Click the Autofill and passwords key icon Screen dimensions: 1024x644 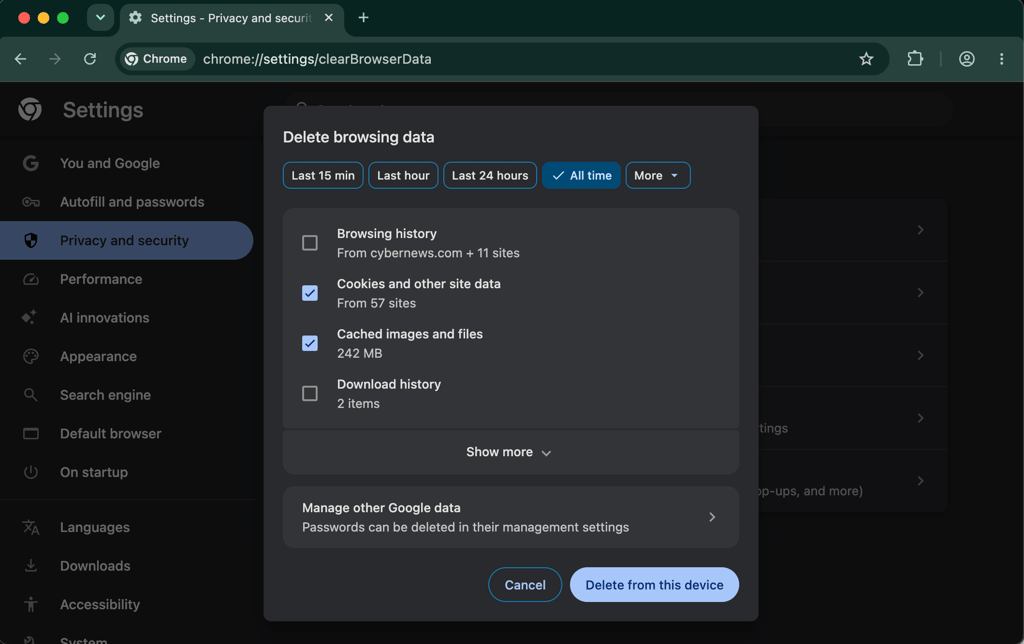click(31, 202)
